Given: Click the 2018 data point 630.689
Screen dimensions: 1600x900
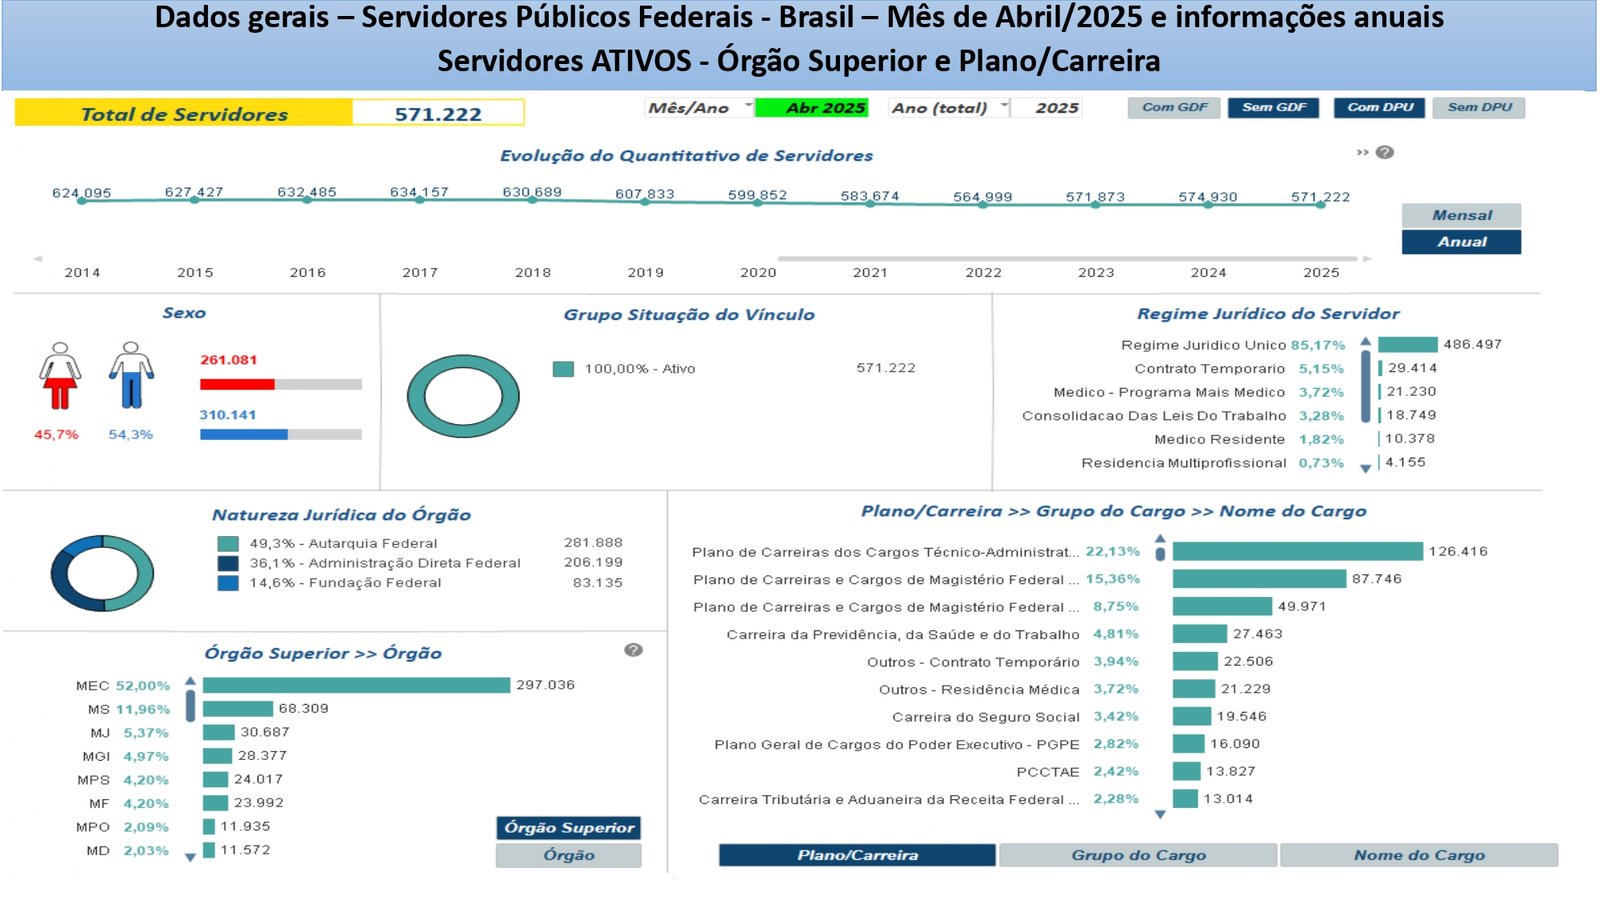Looking at the screenshot, I should [x=532, y=200].
